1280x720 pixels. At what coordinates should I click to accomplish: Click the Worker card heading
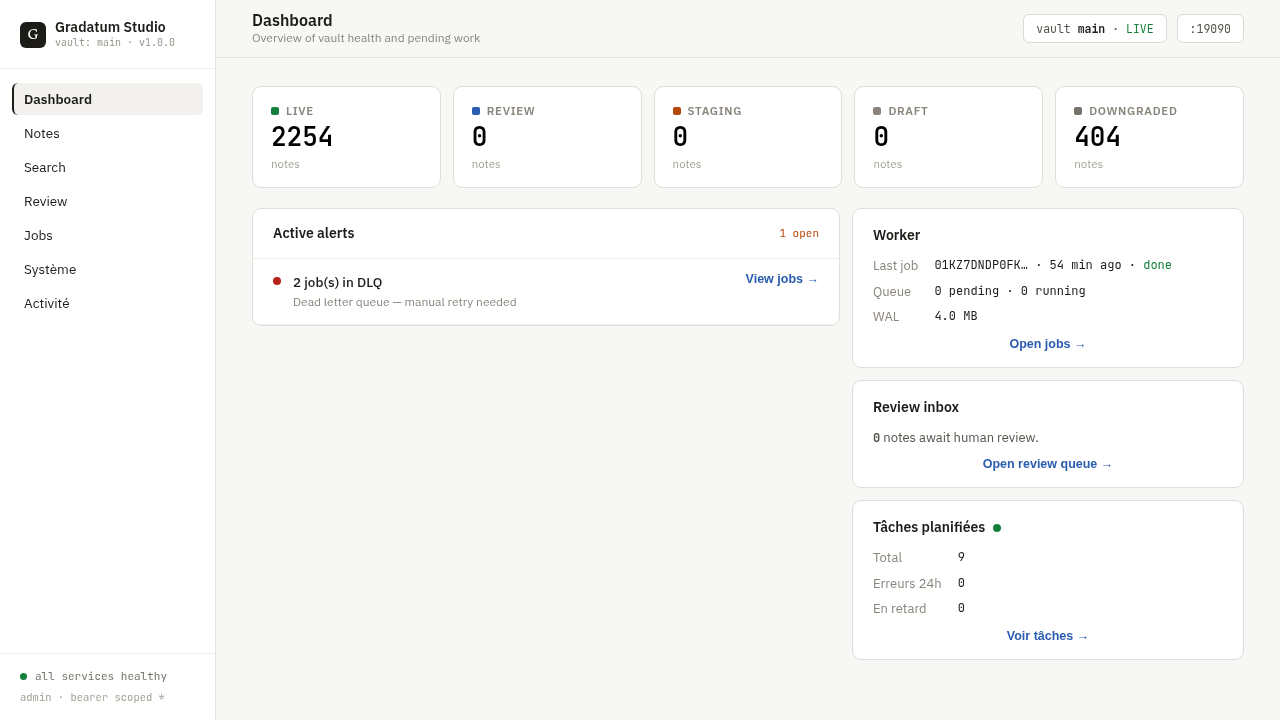pos(896,235)
